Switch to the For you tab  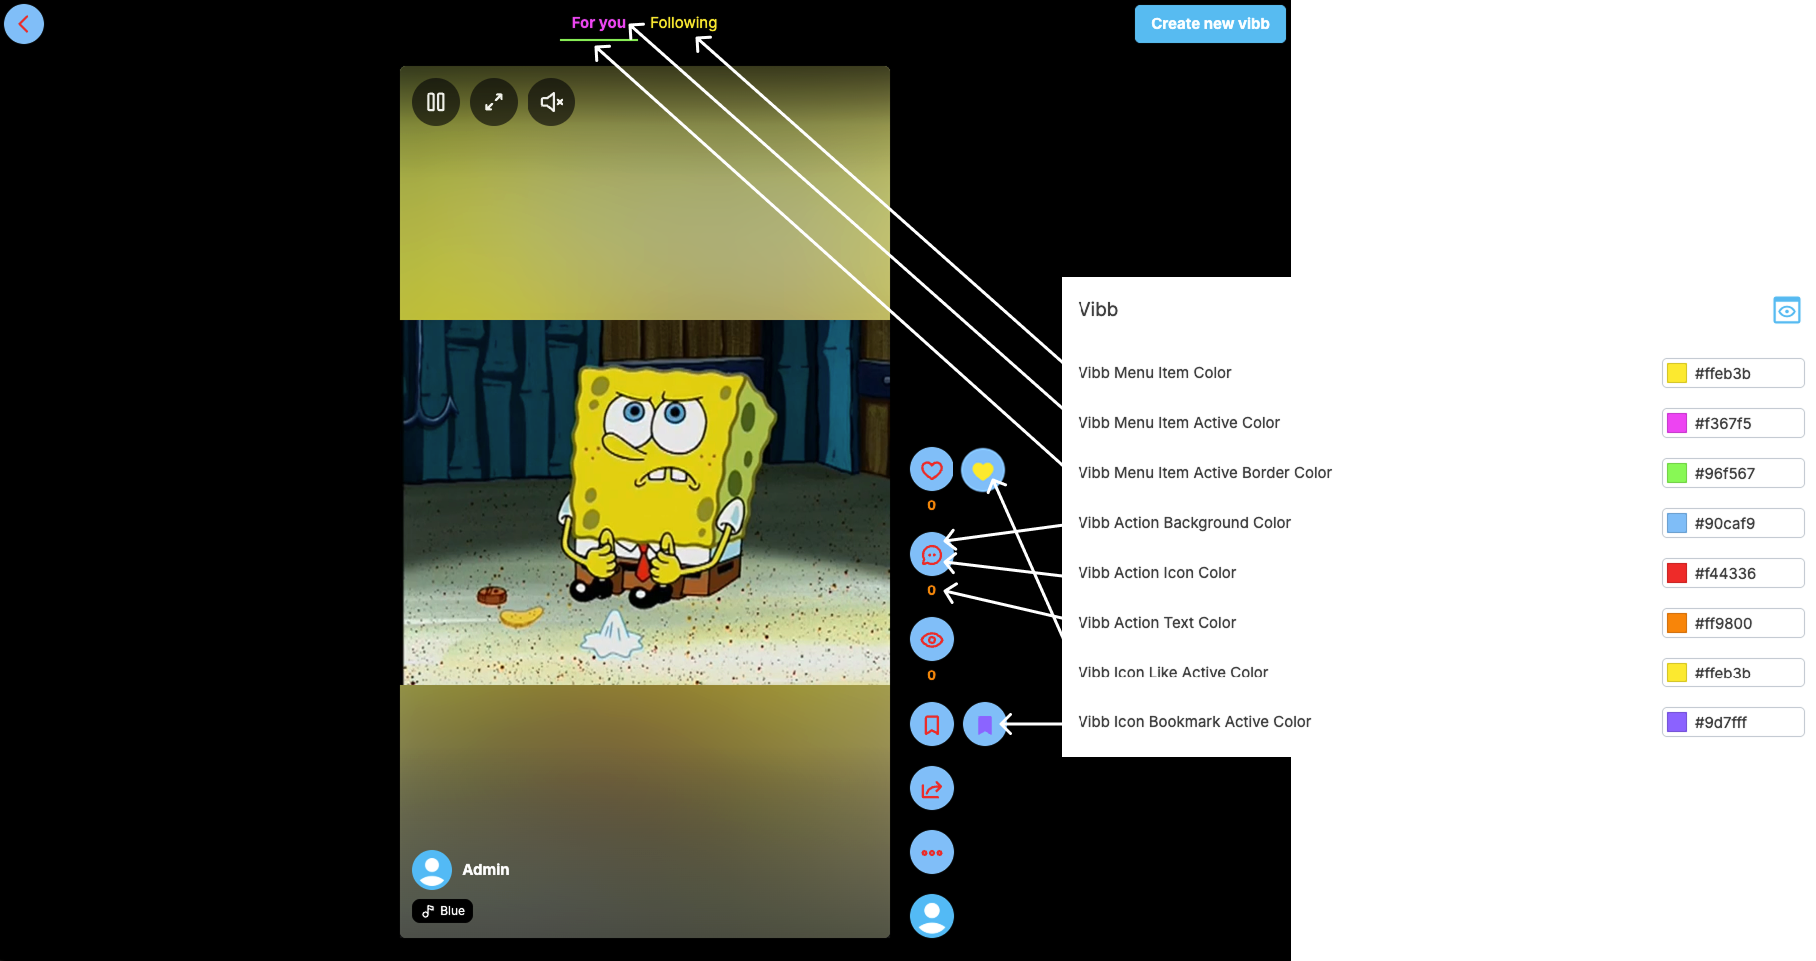[x=598, y=23]
